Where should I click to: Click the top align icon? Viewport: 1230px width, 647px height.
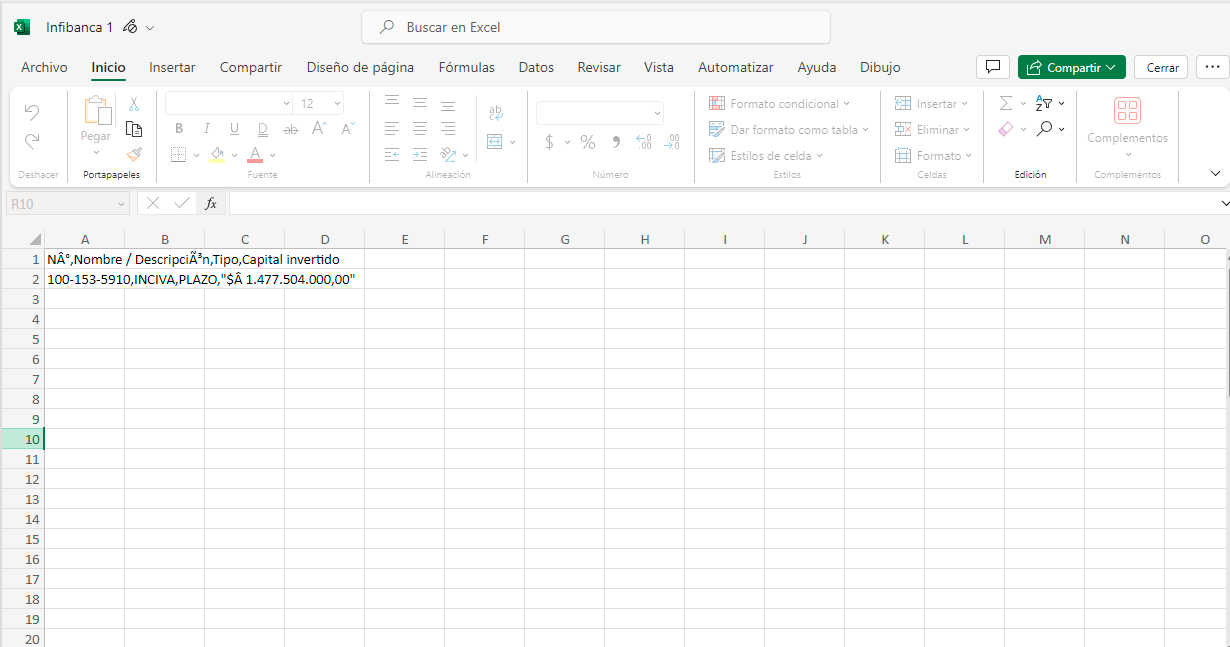click(x=392, y=103)
